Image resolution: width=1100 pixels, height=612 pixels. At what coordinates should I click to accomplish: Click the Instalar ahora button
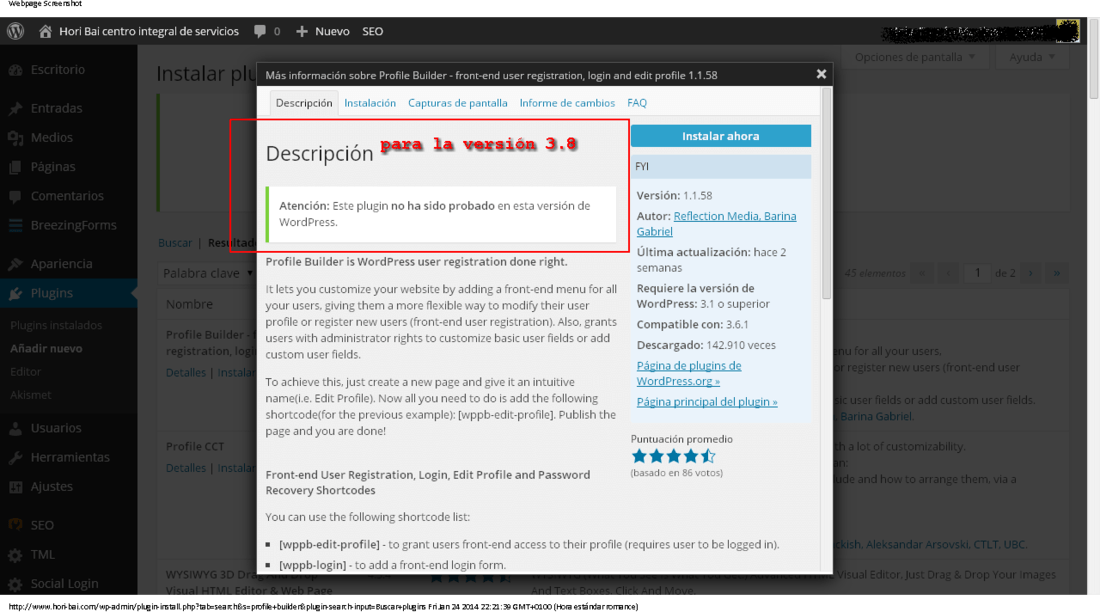720,136
